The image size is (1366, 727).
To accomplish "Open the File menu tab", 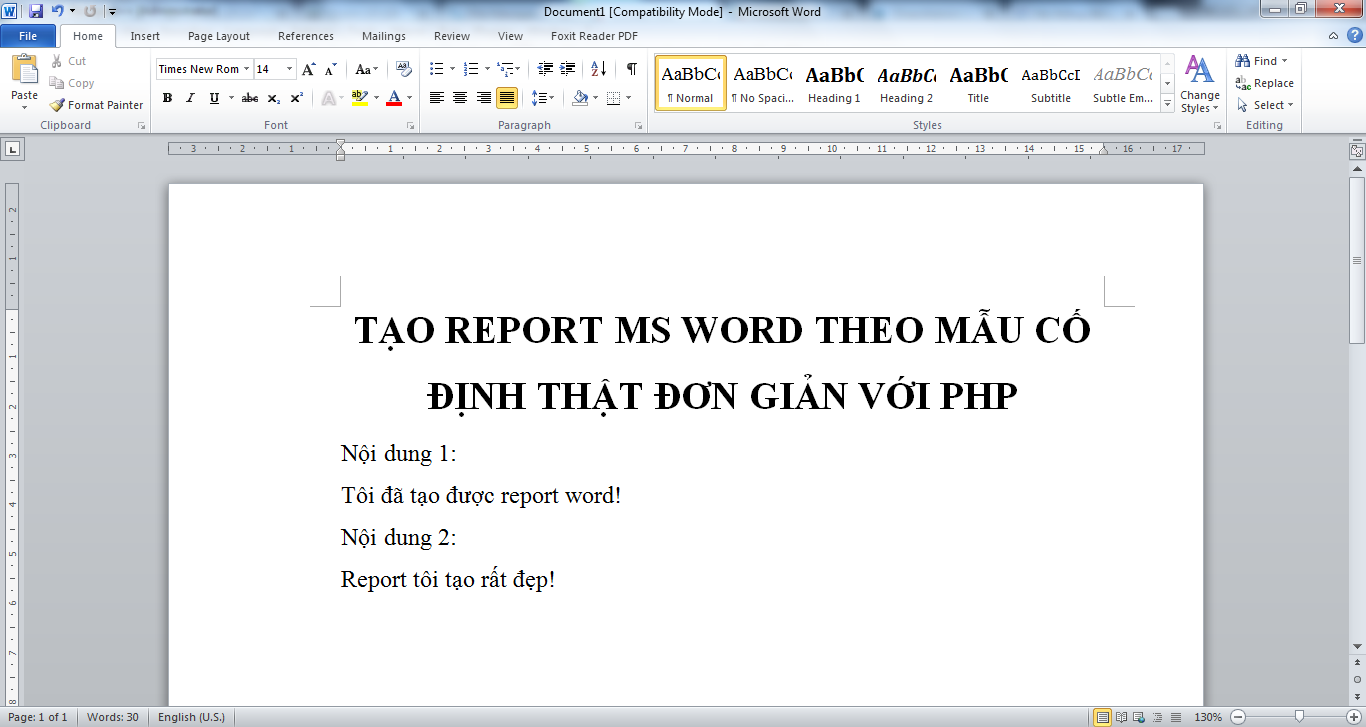I will pyautogui.click(x=28, y=36).
